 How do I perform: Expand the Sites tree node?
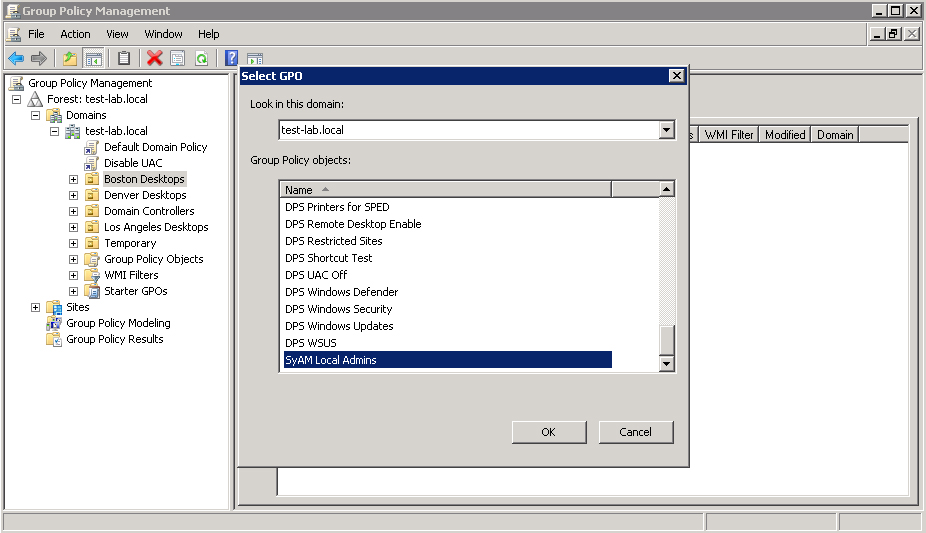[x=35, y=307]
